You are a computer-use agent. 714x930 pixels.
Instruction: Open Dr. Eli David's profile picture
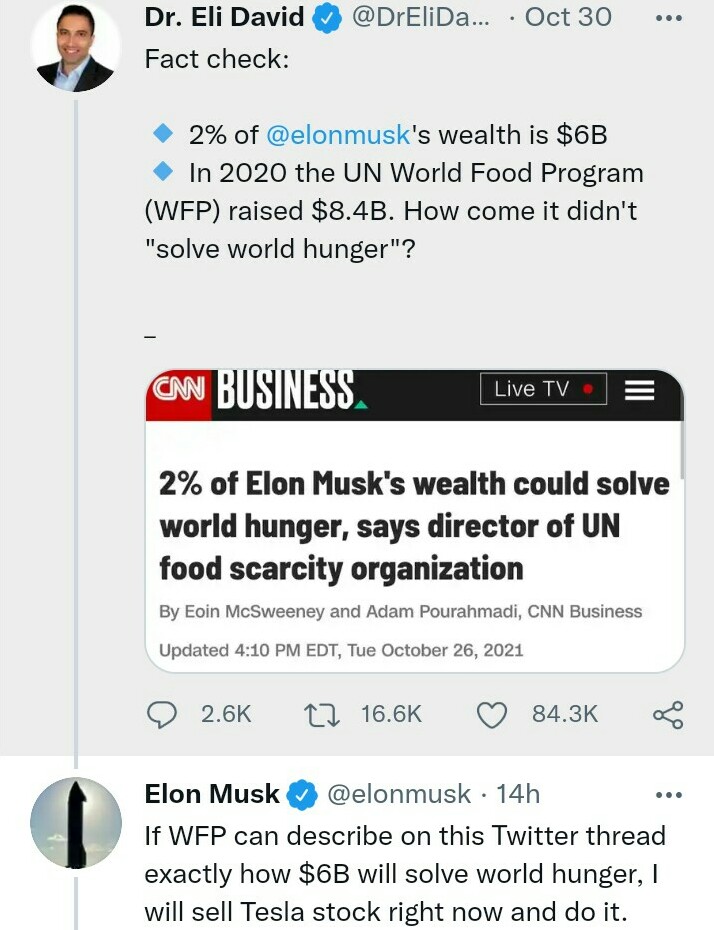point(76,47)
